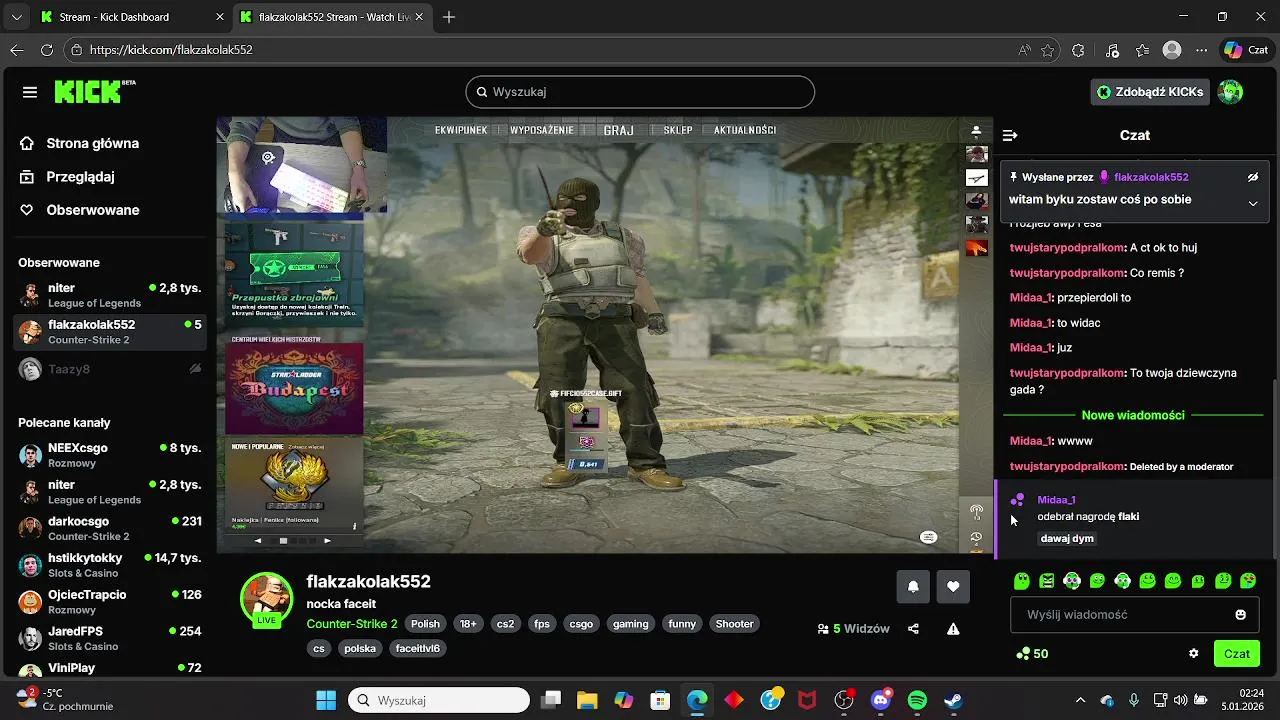The image size is (1280, 720).
Task: Open chat settings gear
Action: tap(1193, 654)
